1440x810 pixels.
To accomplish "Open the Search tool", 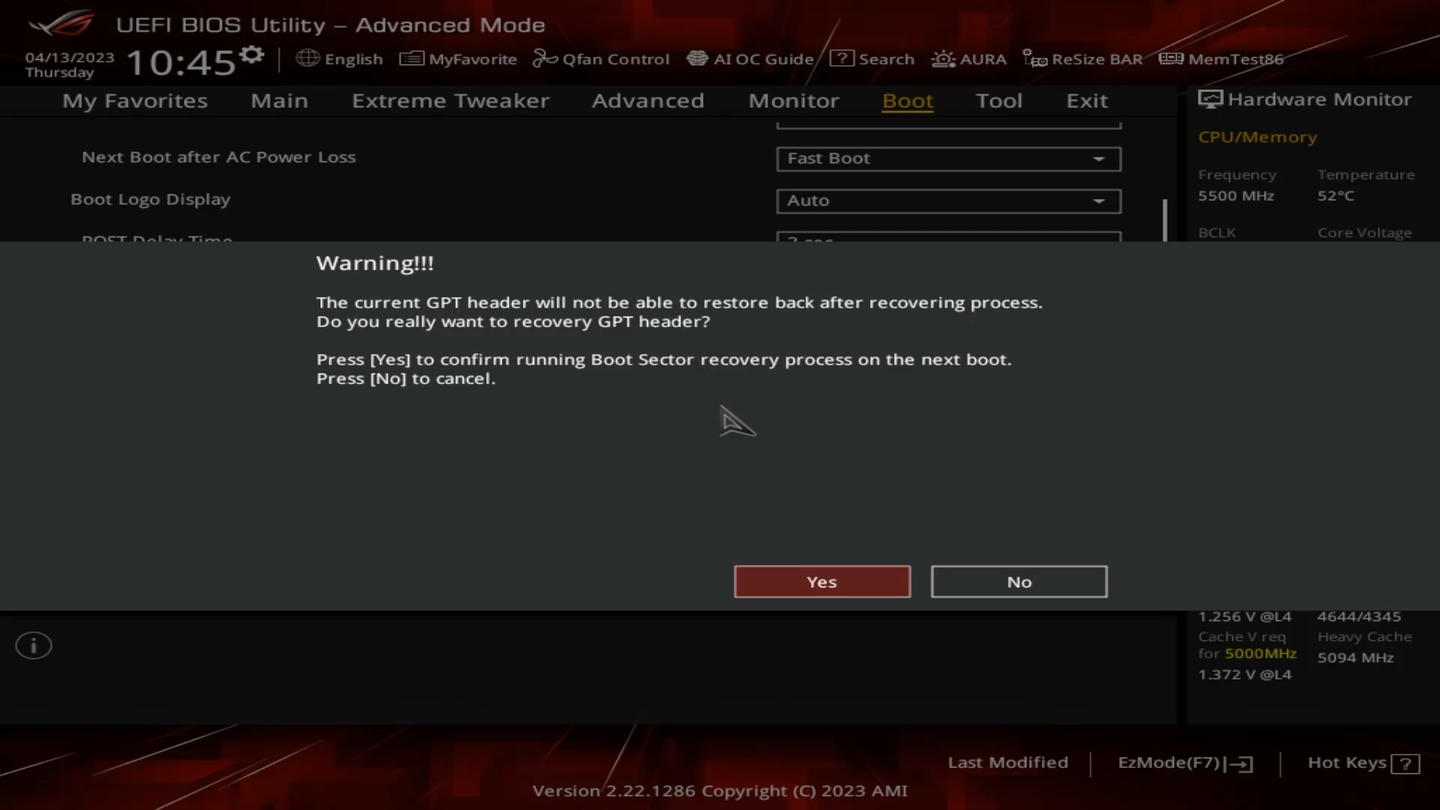I will coord(872,59).
